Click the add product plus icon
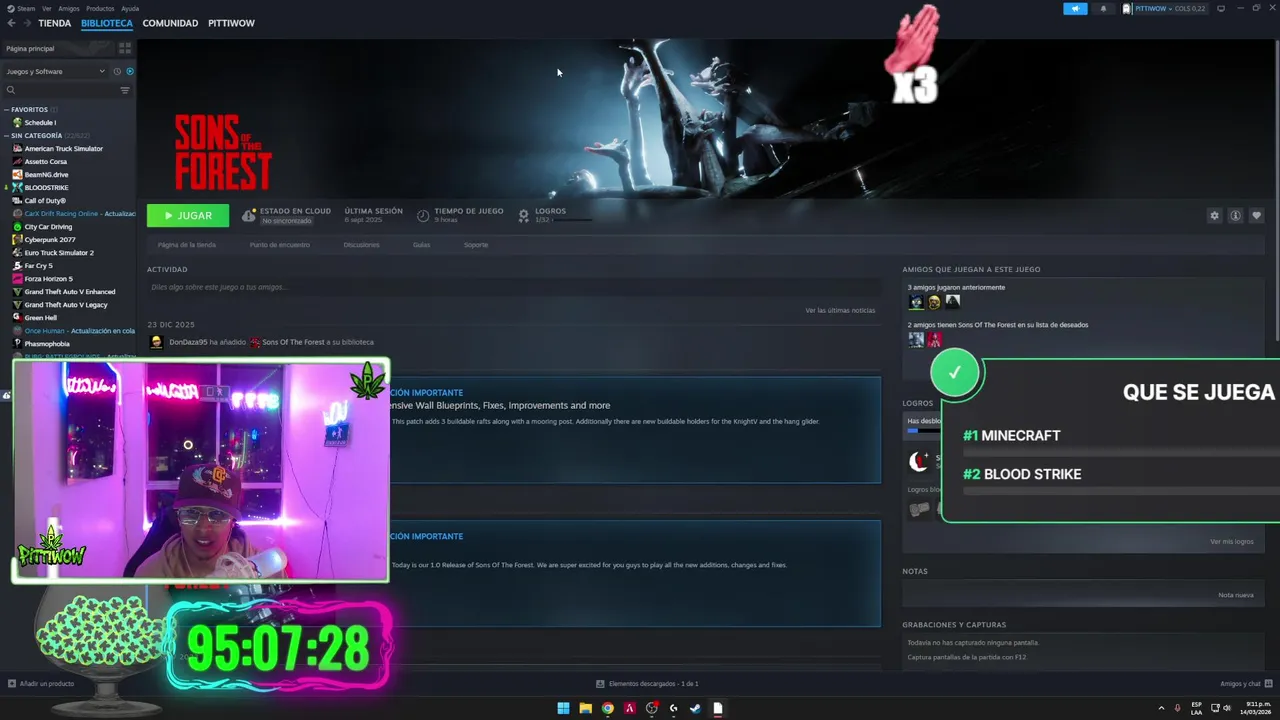The height and width of the screenshot is (720, 1280). [x=12, y=684]
